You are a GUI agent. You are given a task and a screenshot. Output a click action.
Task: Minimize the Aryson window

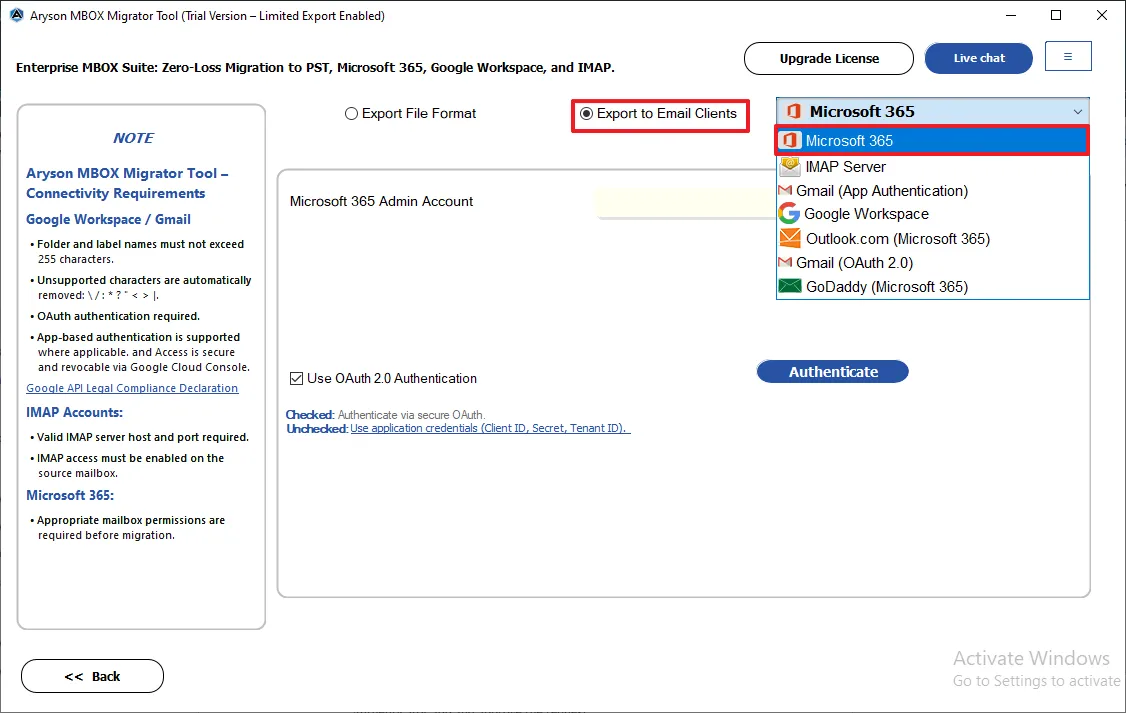pos(1010,15)
